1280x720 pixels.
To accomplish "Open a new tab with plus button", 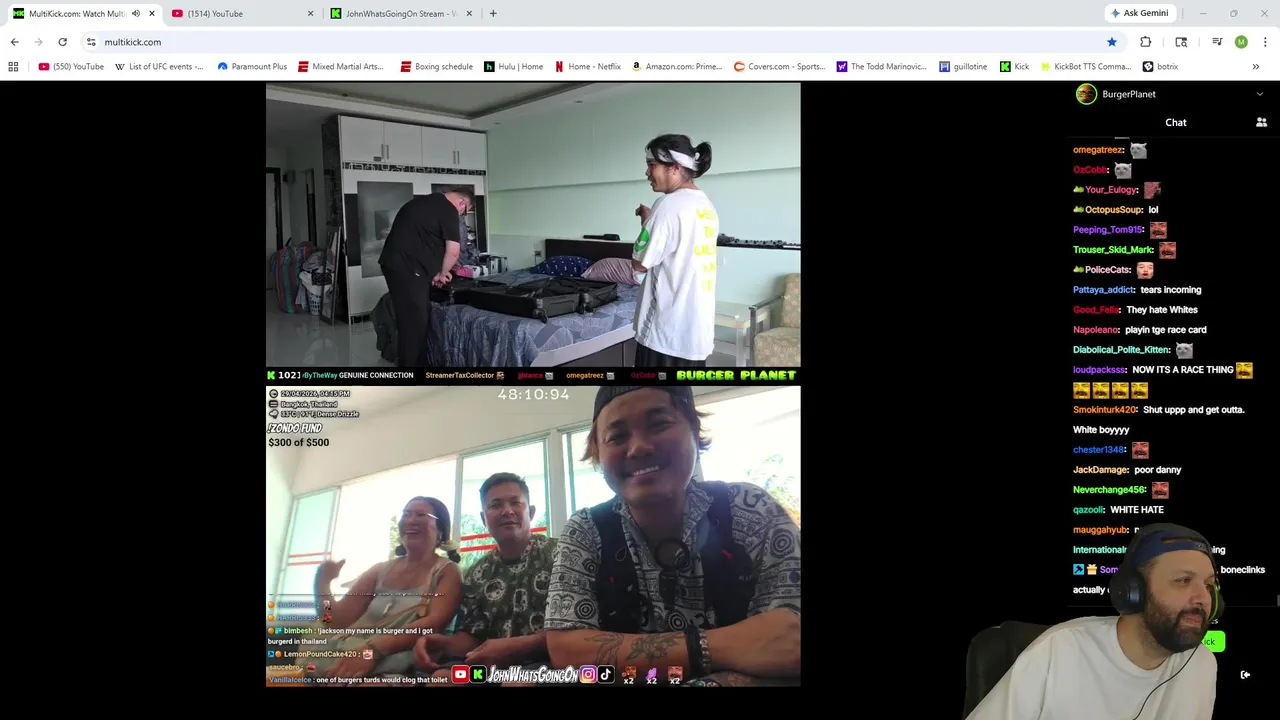I will point(493,14).
